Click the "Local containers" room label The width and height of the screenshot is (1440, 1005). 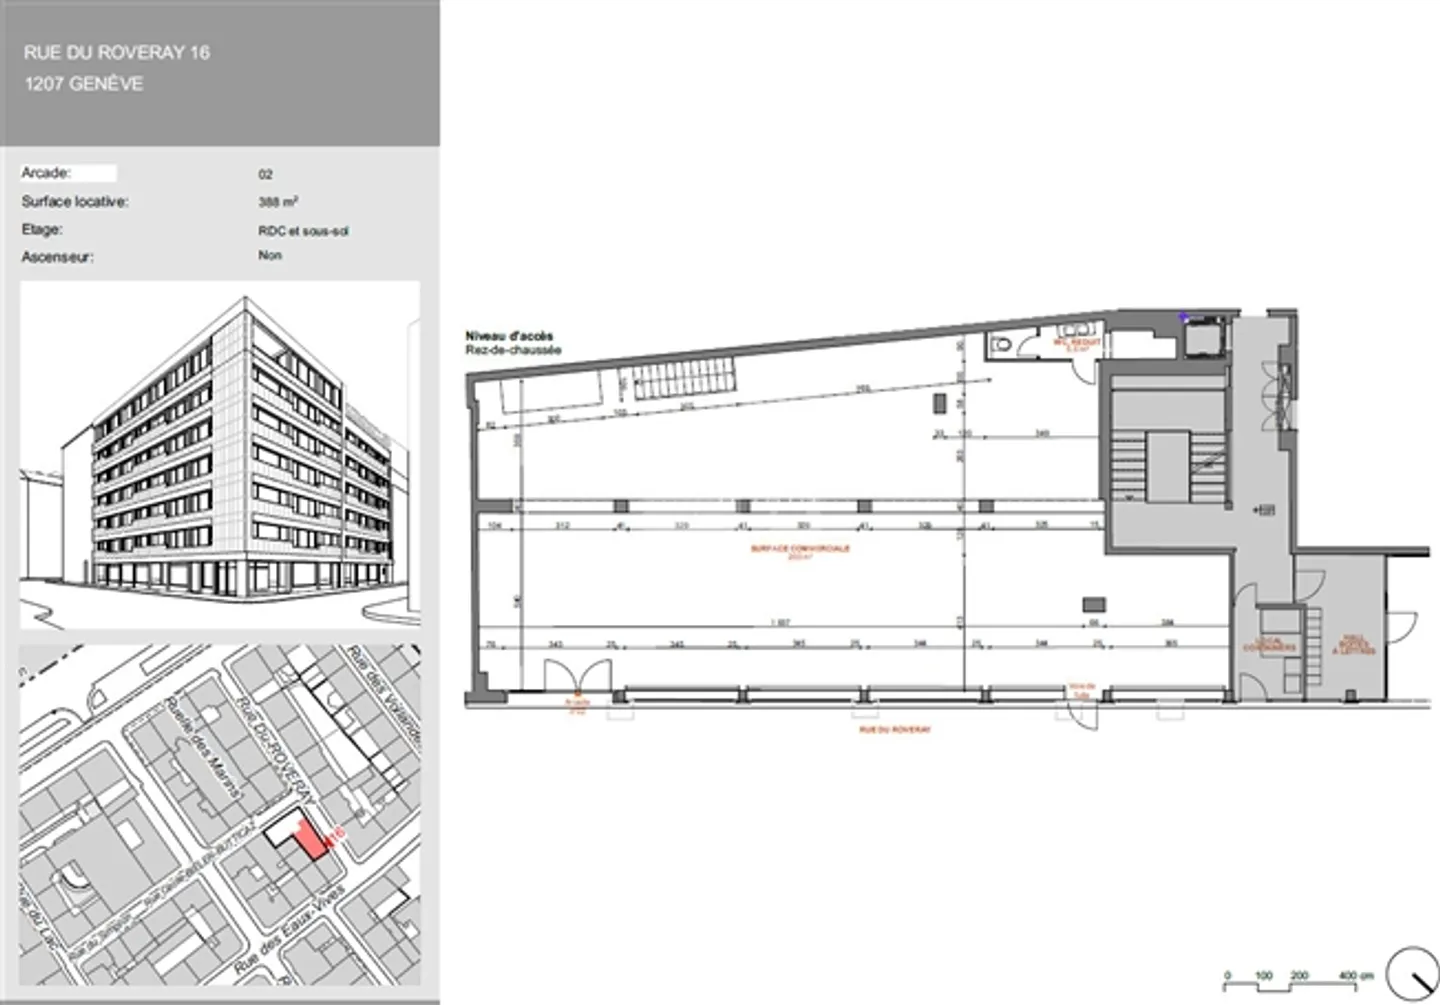(x=1269, y=645)
